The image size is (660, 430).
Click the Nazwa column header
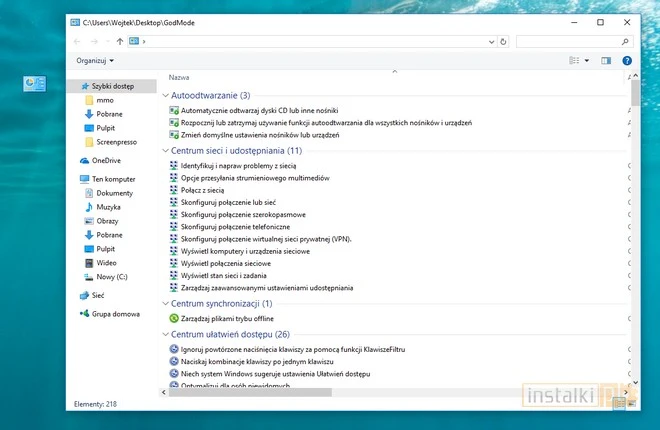coord(180,77)
